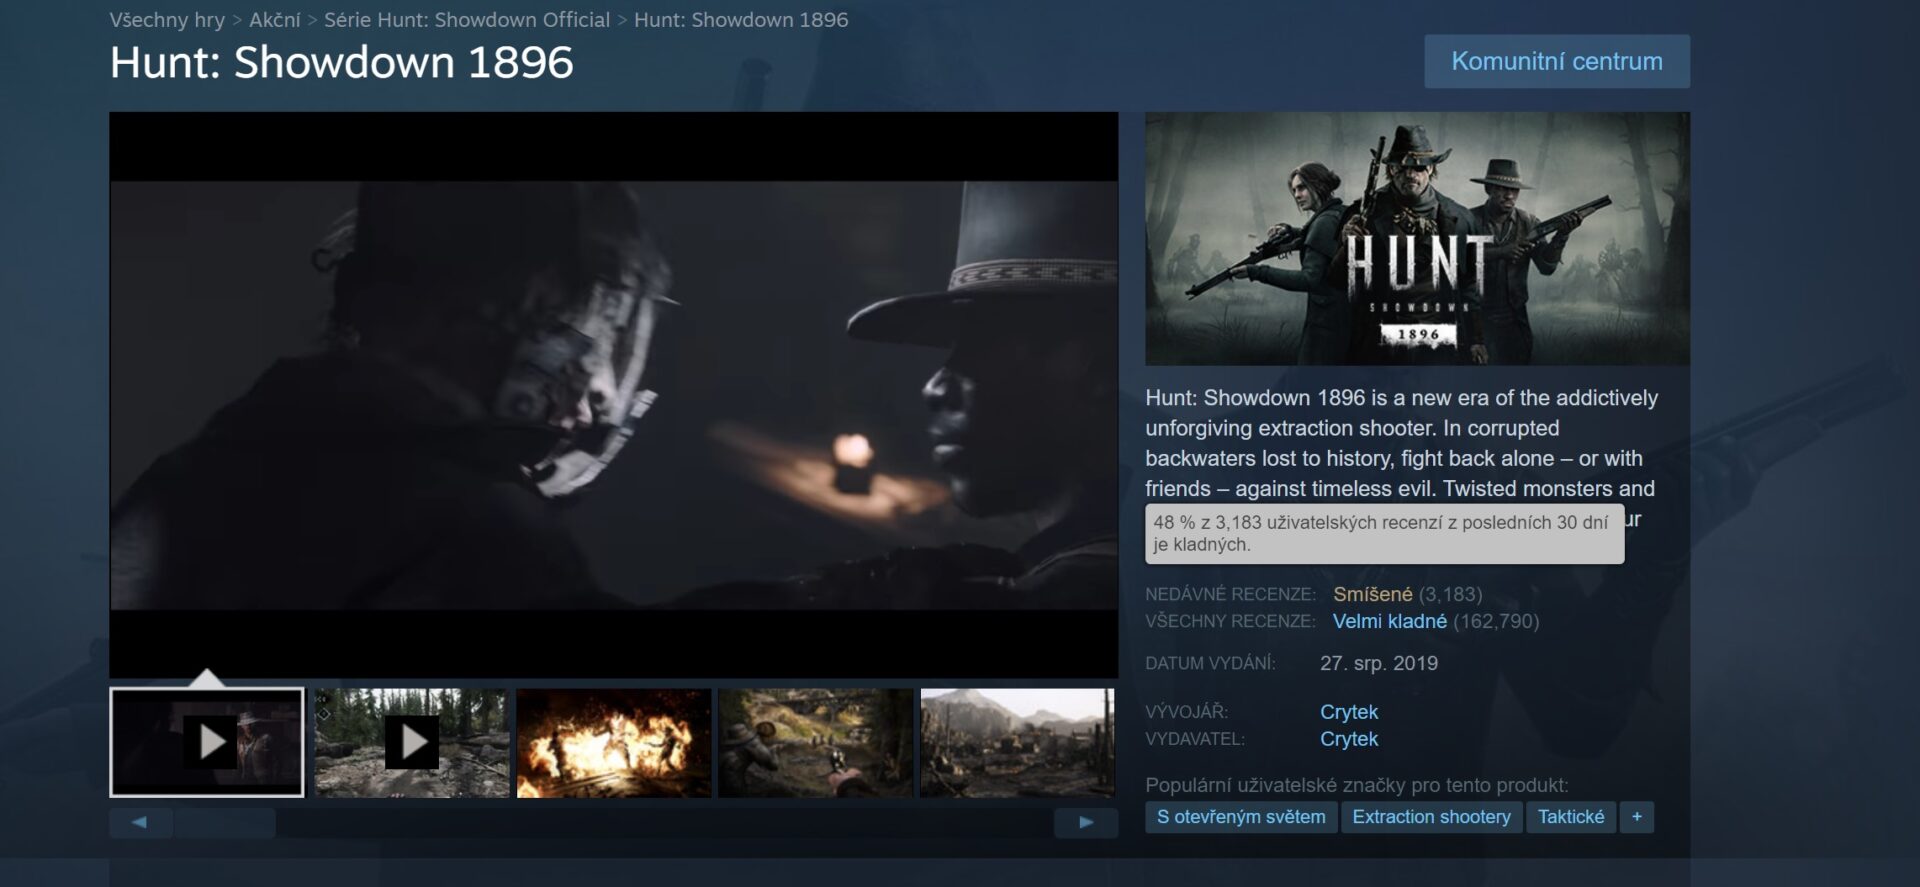Select the mountain town screenshot thumbnail
Screen dimensions: 1920x887
pyautogui.click(x=1017, y=742)
